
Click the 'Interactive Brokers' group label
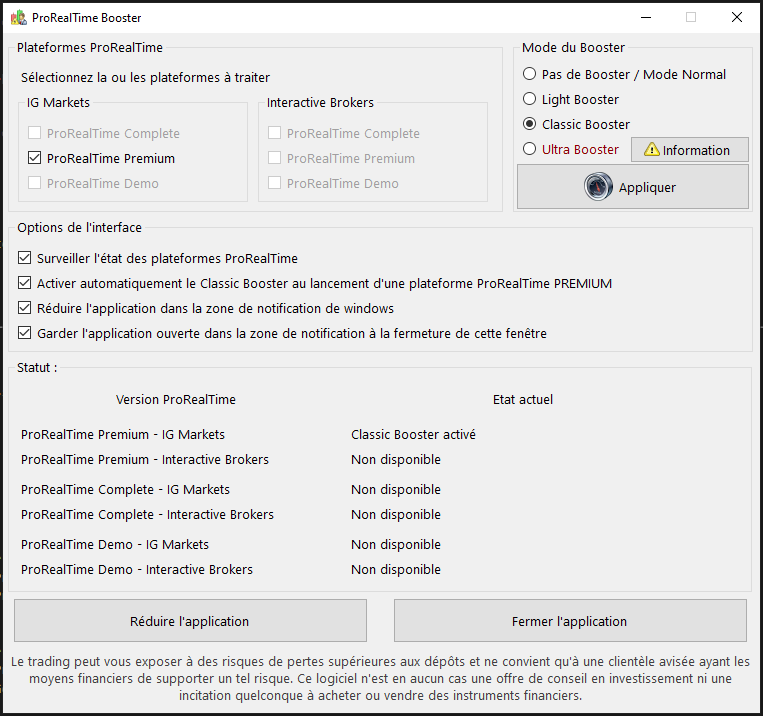[320, 103]
